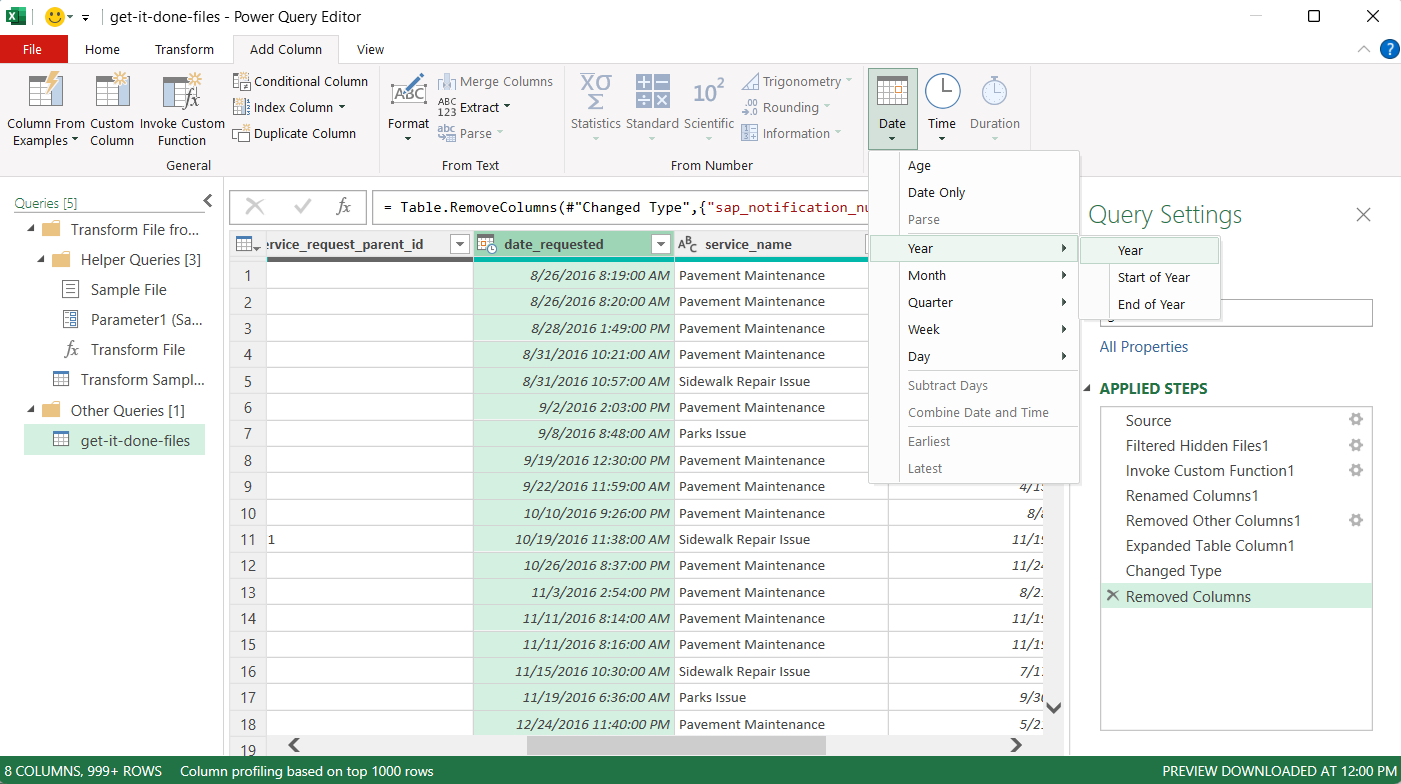Open the Duration menu

pyautogui.click(x=994, y=108)
